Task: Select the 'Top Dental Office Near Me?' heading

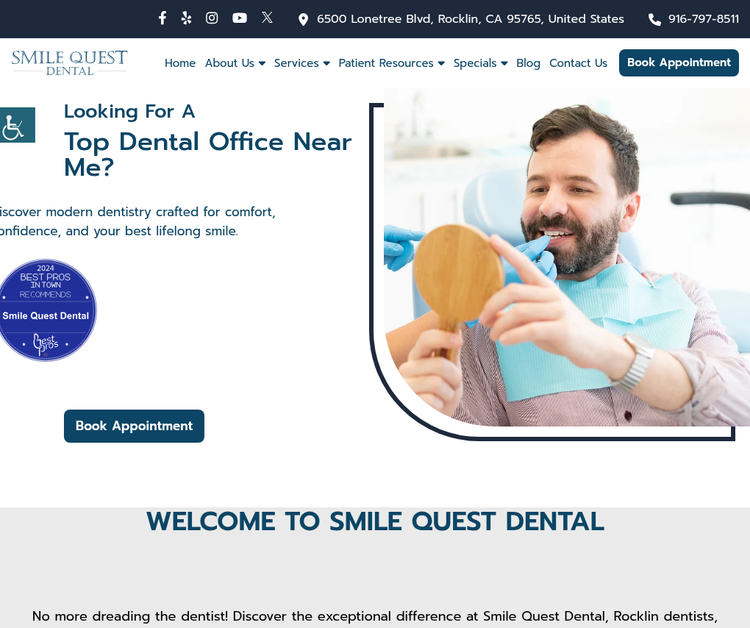Action: click(208, 154)
